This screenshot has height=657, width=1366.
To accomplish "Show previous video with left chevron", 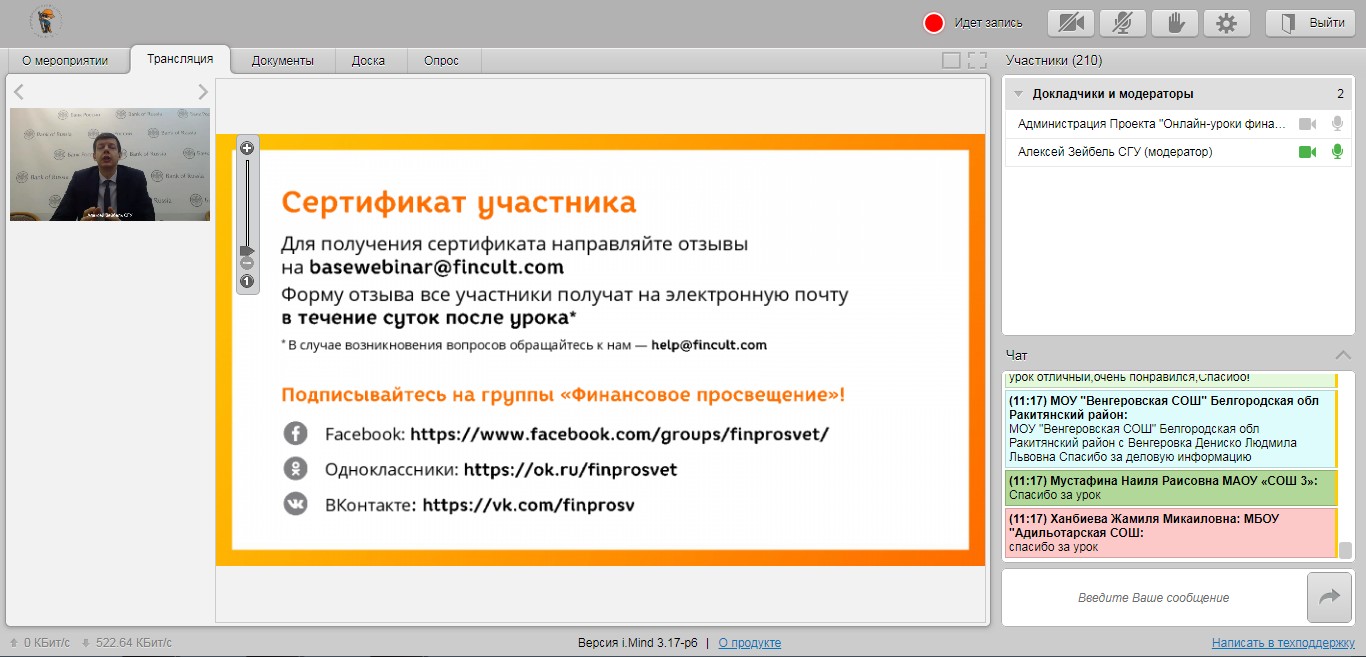I will coord(19,92).
